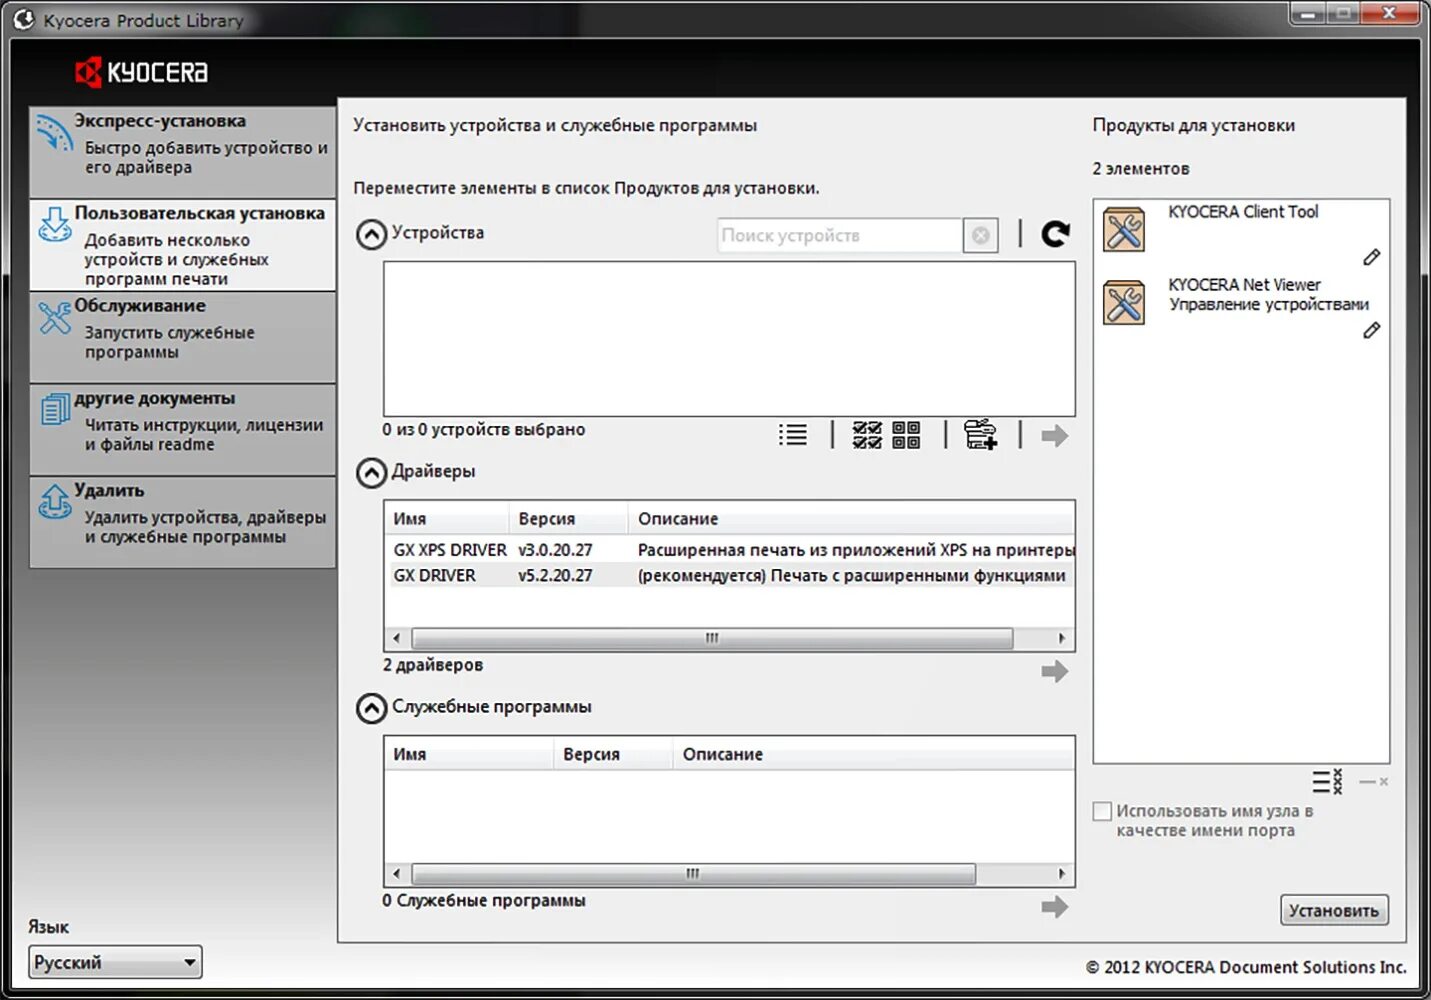The image size is (1431, 1000).
Task: Collapse the Устройства section
Action: click(x=371, y=235)
